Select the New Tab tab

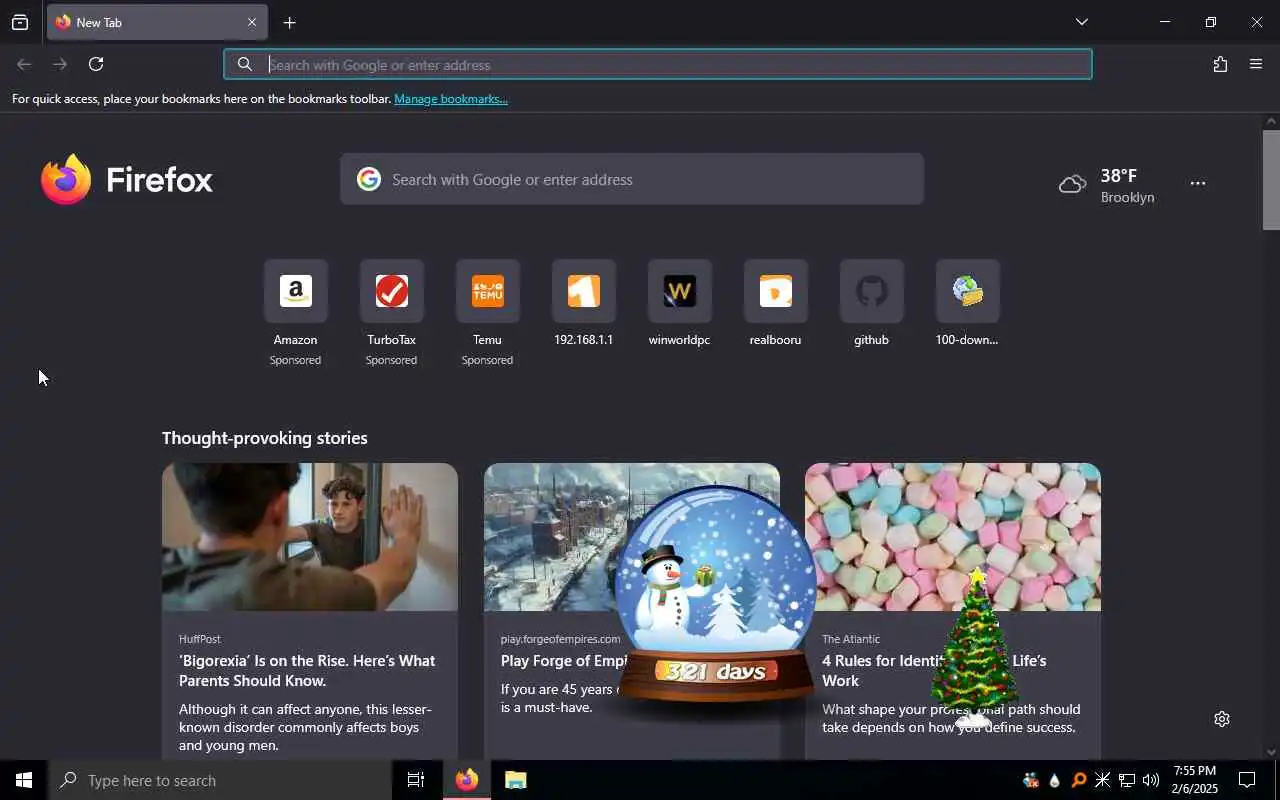click(x=157, y=22)
